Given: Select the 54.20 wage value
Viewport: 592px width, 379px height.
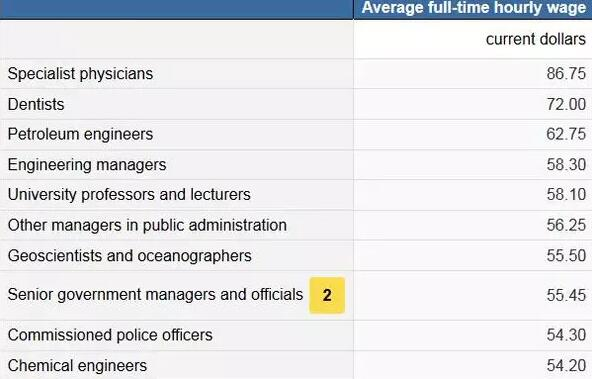Looking at the screenshot, I should coord(566,365).
